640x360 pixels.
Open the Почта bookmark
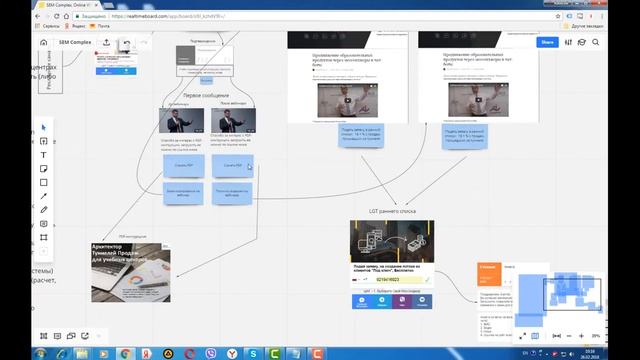tap(100, 26)
